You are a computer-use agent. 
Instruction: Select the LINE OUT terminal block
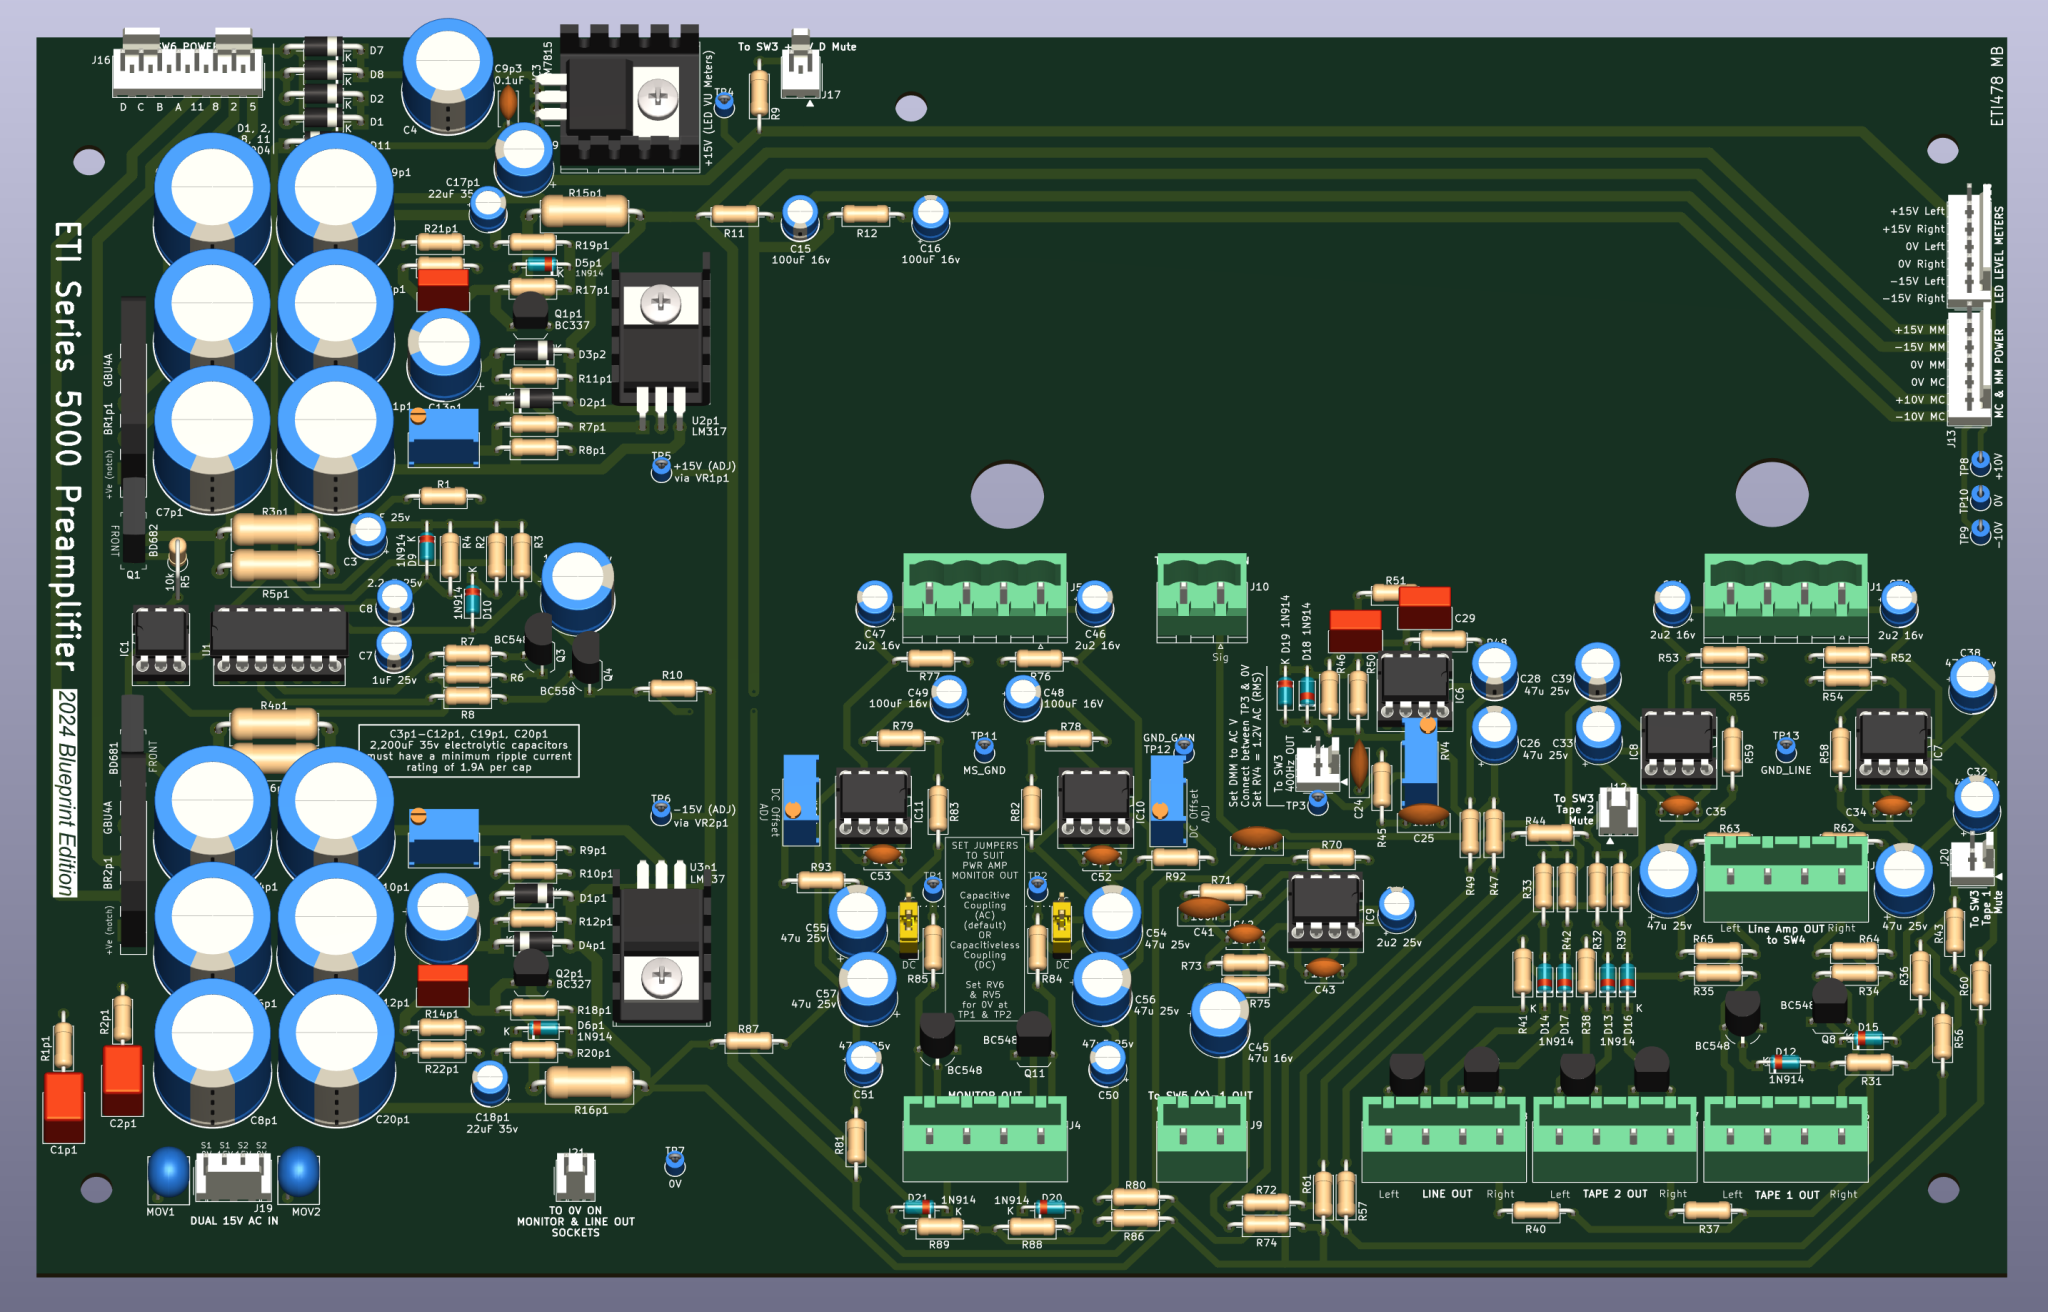click(1444, 1138)
